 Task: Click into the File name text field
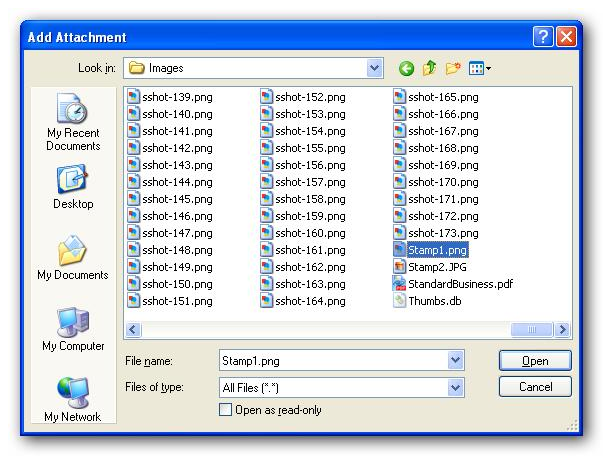coord(334,361)
